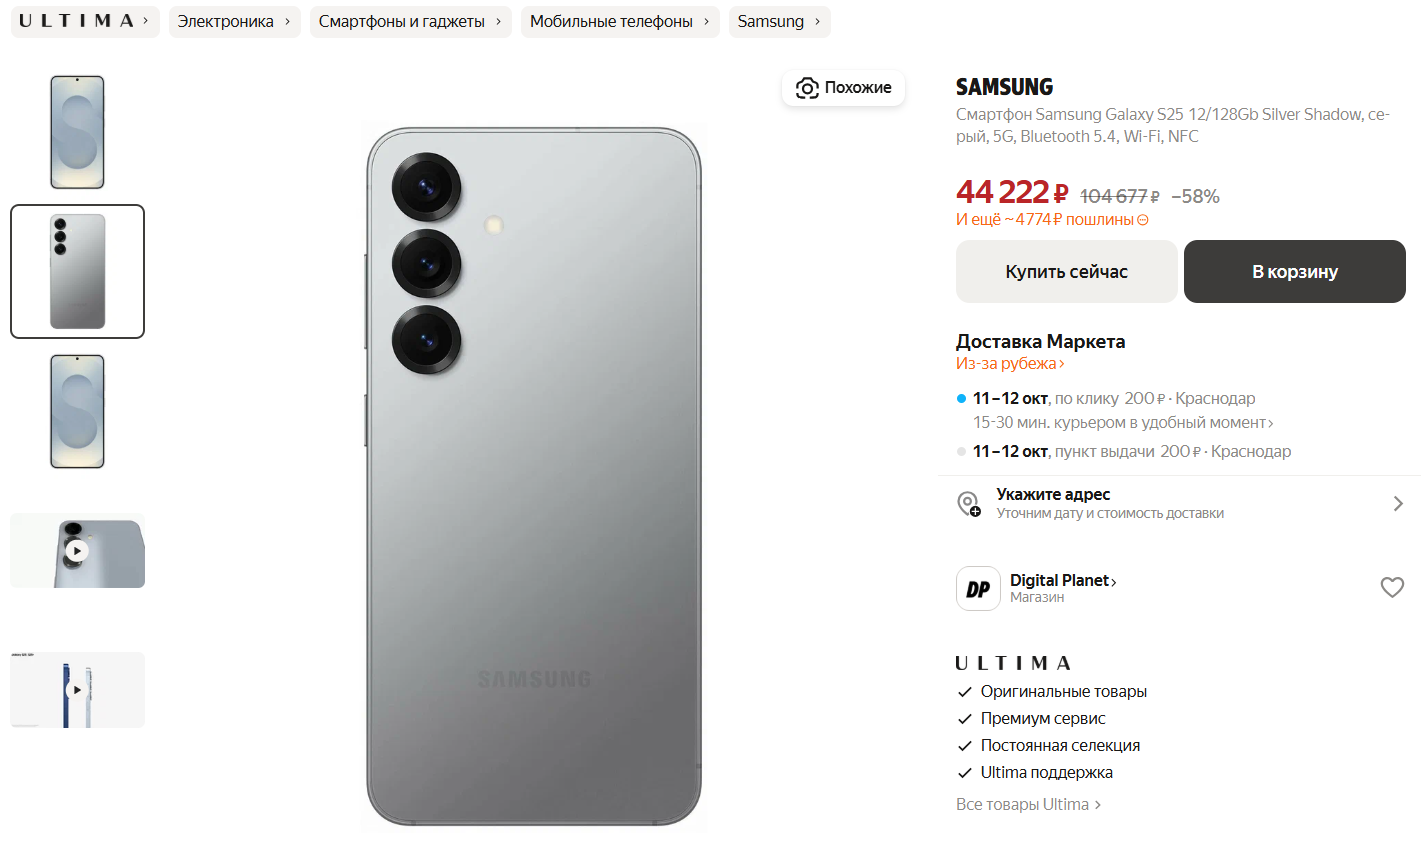
Task: Go to Мобильные телефоны breadcrumb
Action: pos(620,21)
